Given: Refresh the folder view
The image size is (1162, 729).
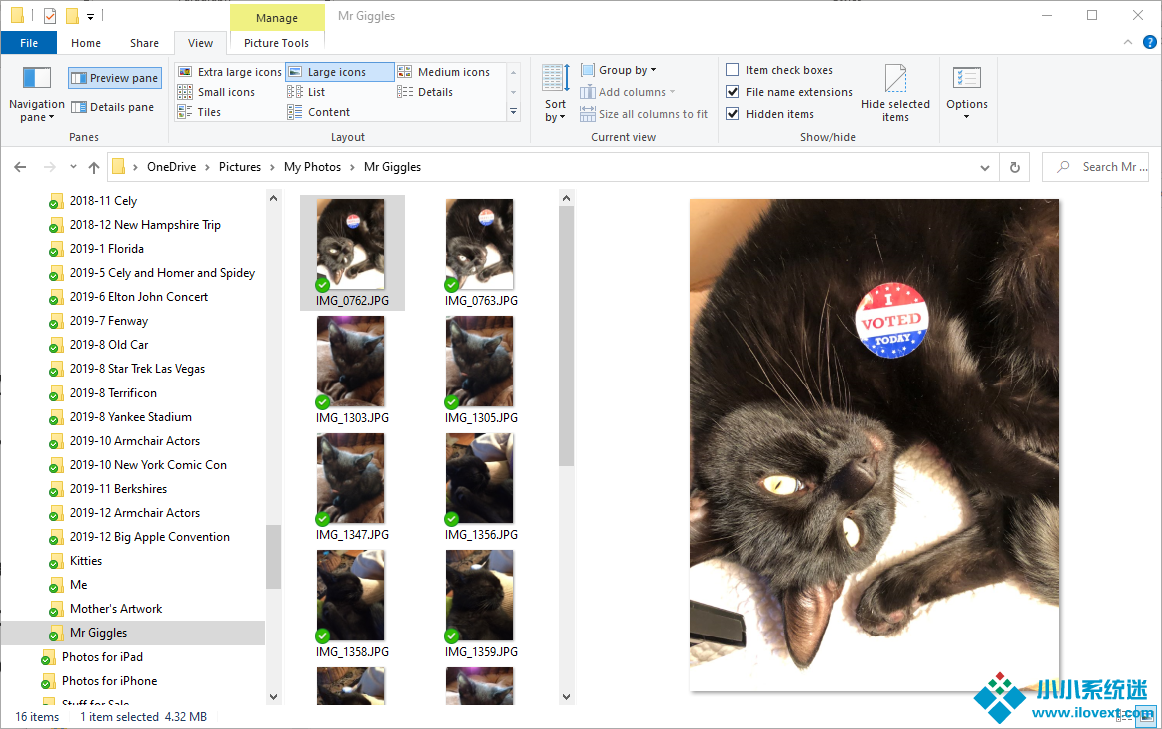Looking at the screenshot, I should tap(1015, 167).
